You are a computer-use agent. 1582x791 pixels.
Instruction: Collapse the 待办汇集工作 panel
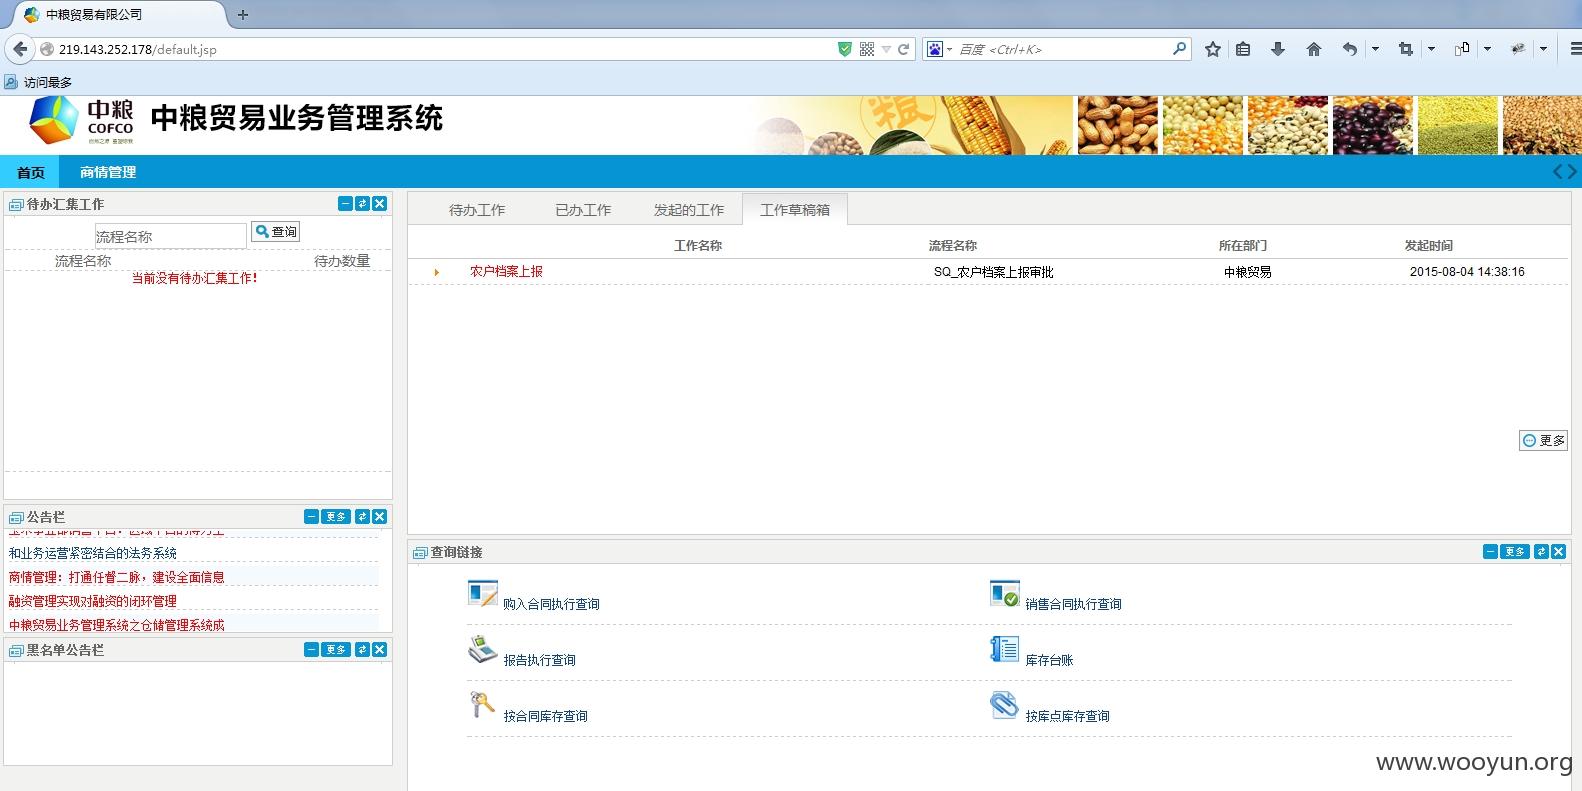point(345,204)
